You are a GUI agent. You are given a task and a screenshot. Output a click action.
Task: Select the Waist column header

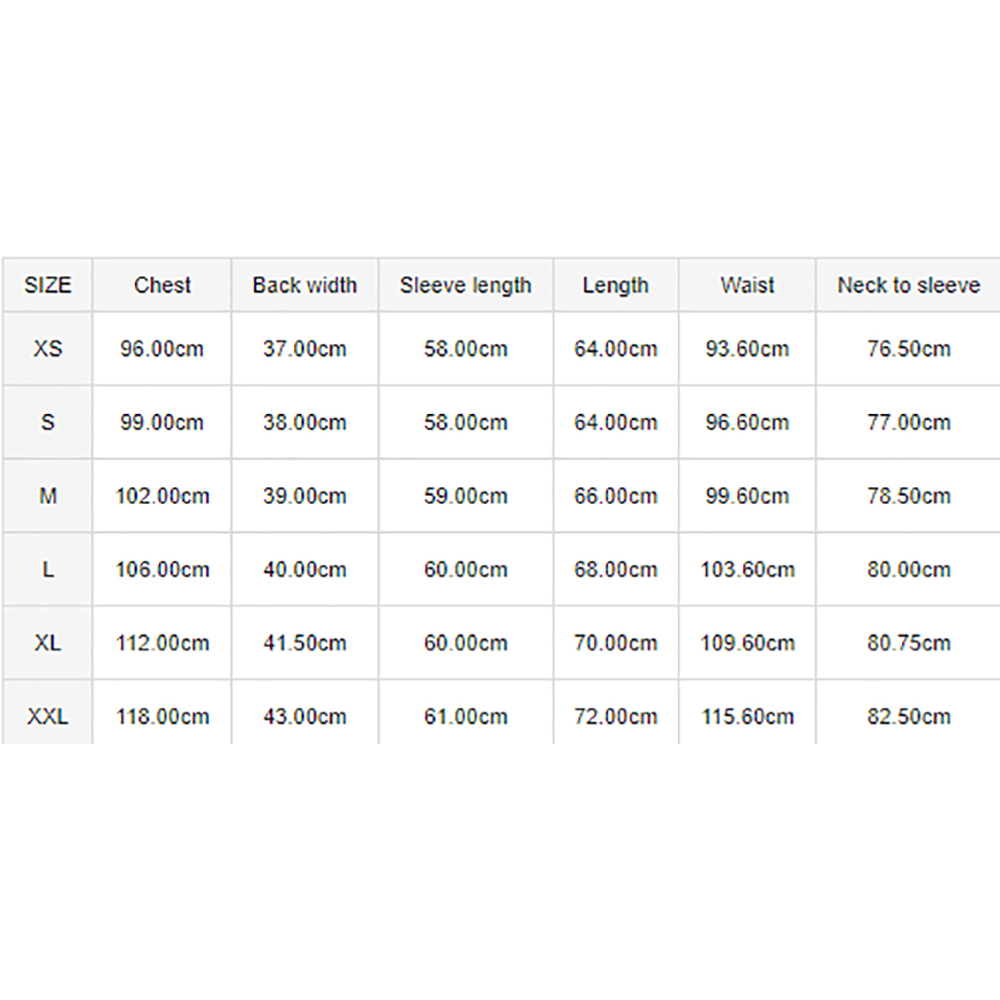(x=747, y=285)
